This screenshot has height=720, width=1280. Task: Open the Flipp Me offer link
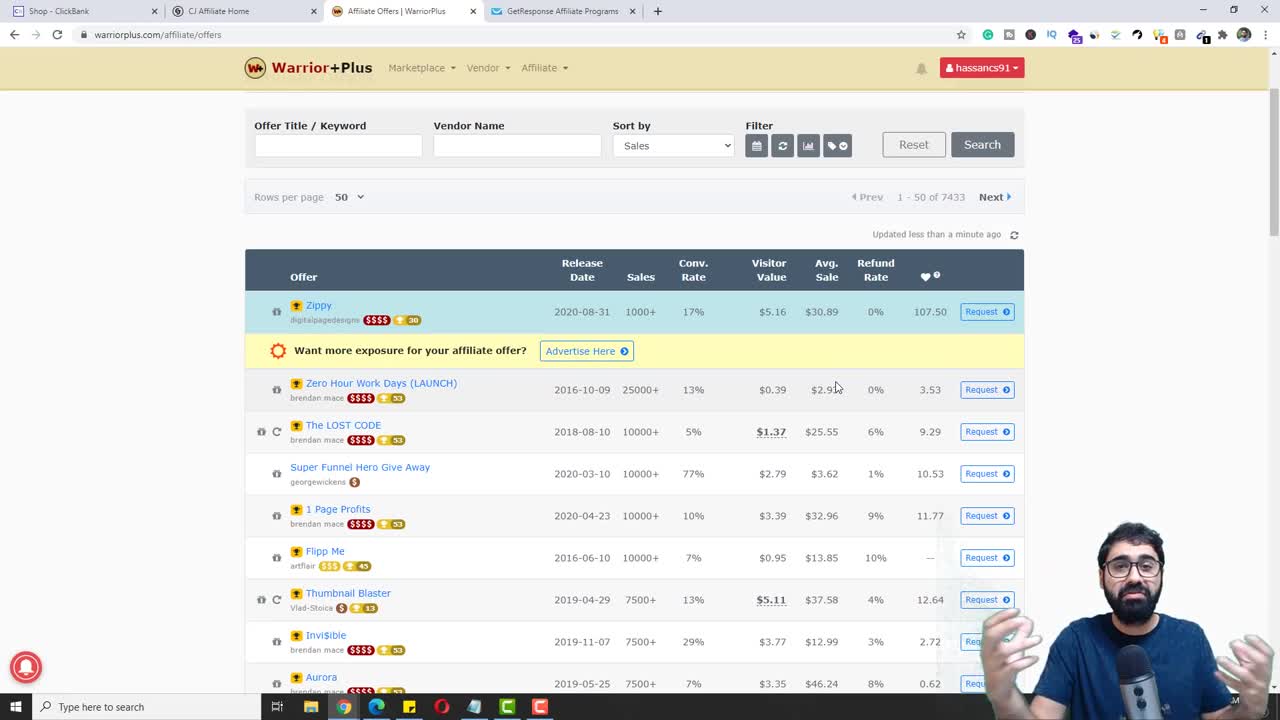[x=325, y=551]
